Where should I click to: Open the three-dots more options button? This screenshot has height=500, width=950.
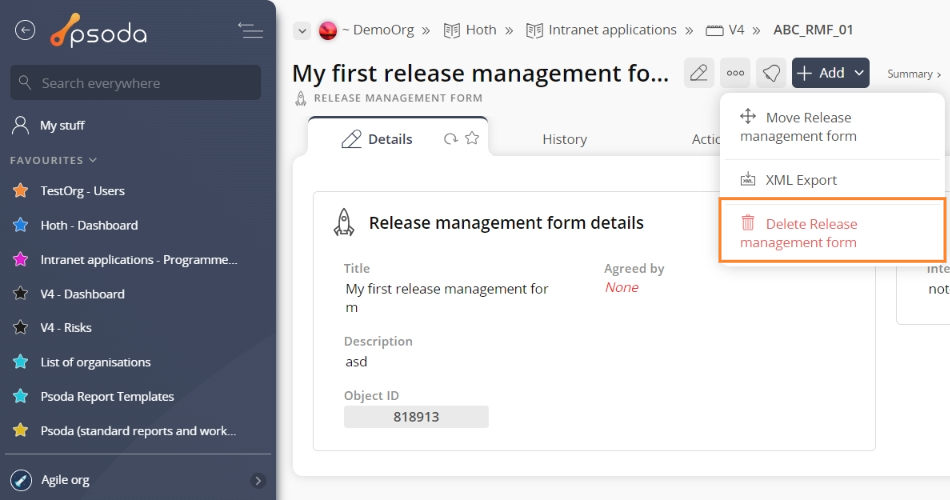coord(735,73)
